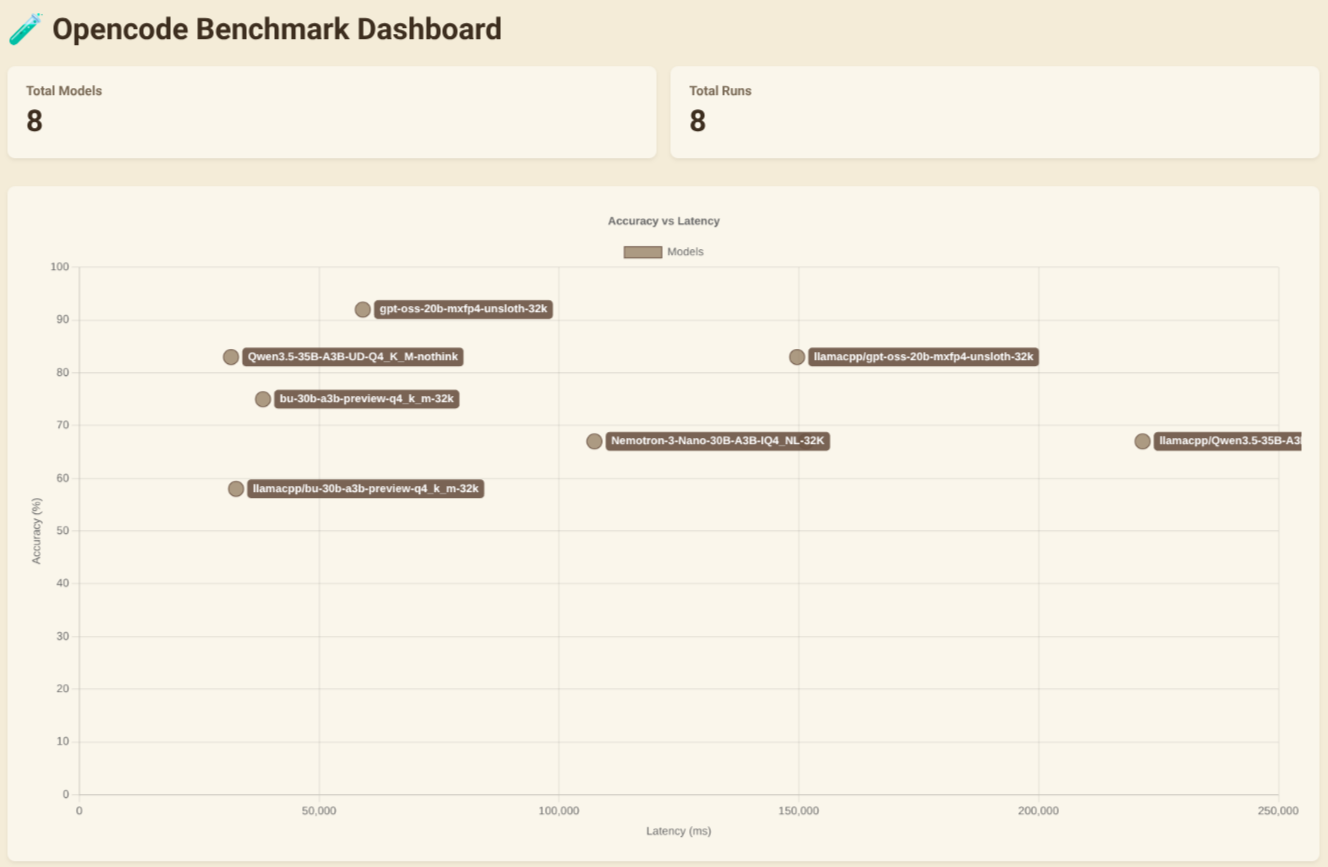Click the Qwen3.5-35B-A3B-UD-Q4_K_M-nothink data point circle
The width and height of the screenshot is (1328, 867).
click(231, 357)
